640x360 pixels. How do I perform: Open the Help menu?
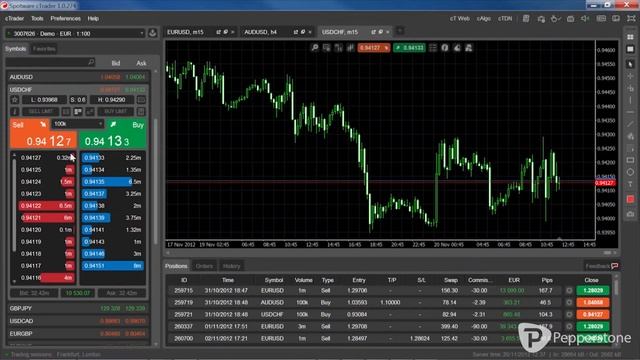(93, 18)
